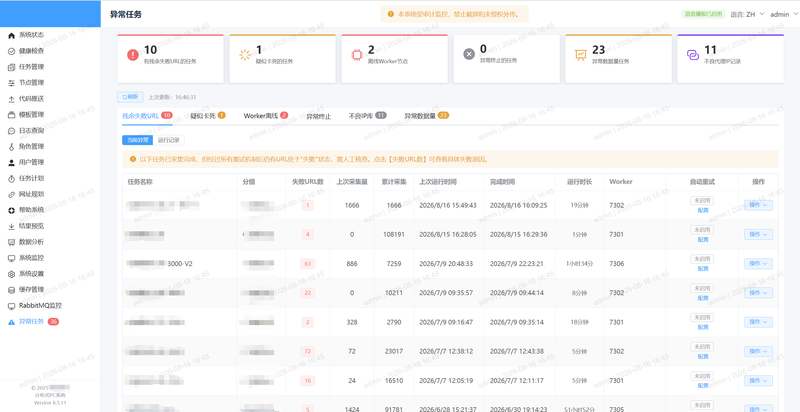Screen dimensions: 800x412
Task: Open the 语言: ZH language dropdown
Action: 747,14
